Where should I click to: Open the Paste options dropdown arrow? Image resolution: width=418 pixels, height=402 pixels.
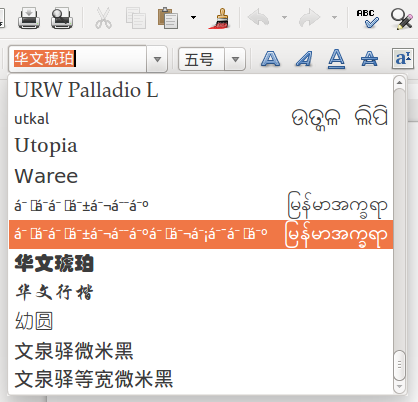(193, 17)
